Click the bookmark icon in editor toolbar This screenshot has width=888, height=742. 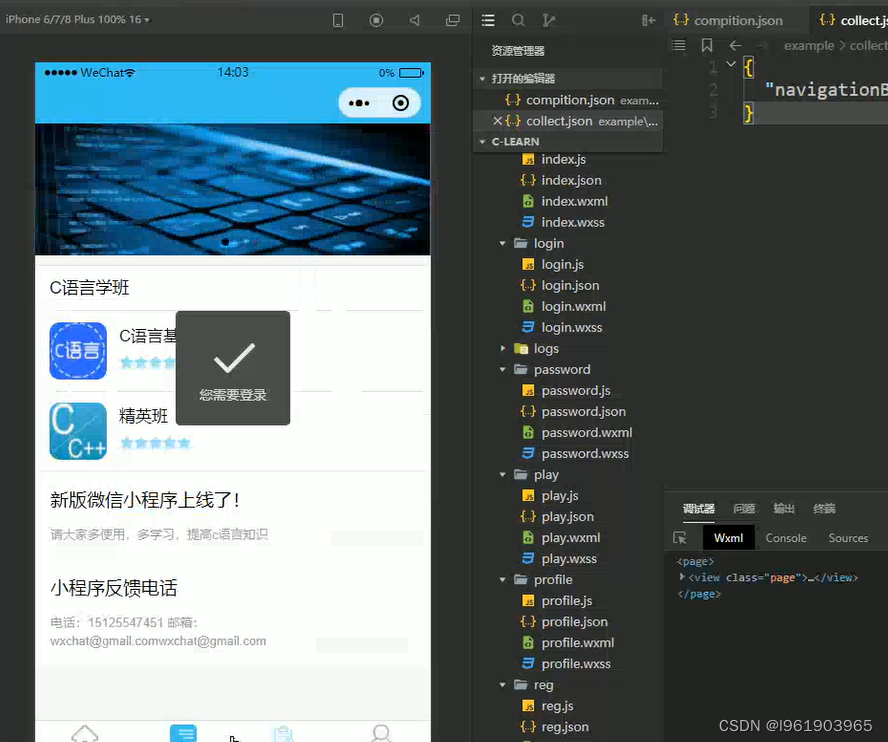coord(707,45)
